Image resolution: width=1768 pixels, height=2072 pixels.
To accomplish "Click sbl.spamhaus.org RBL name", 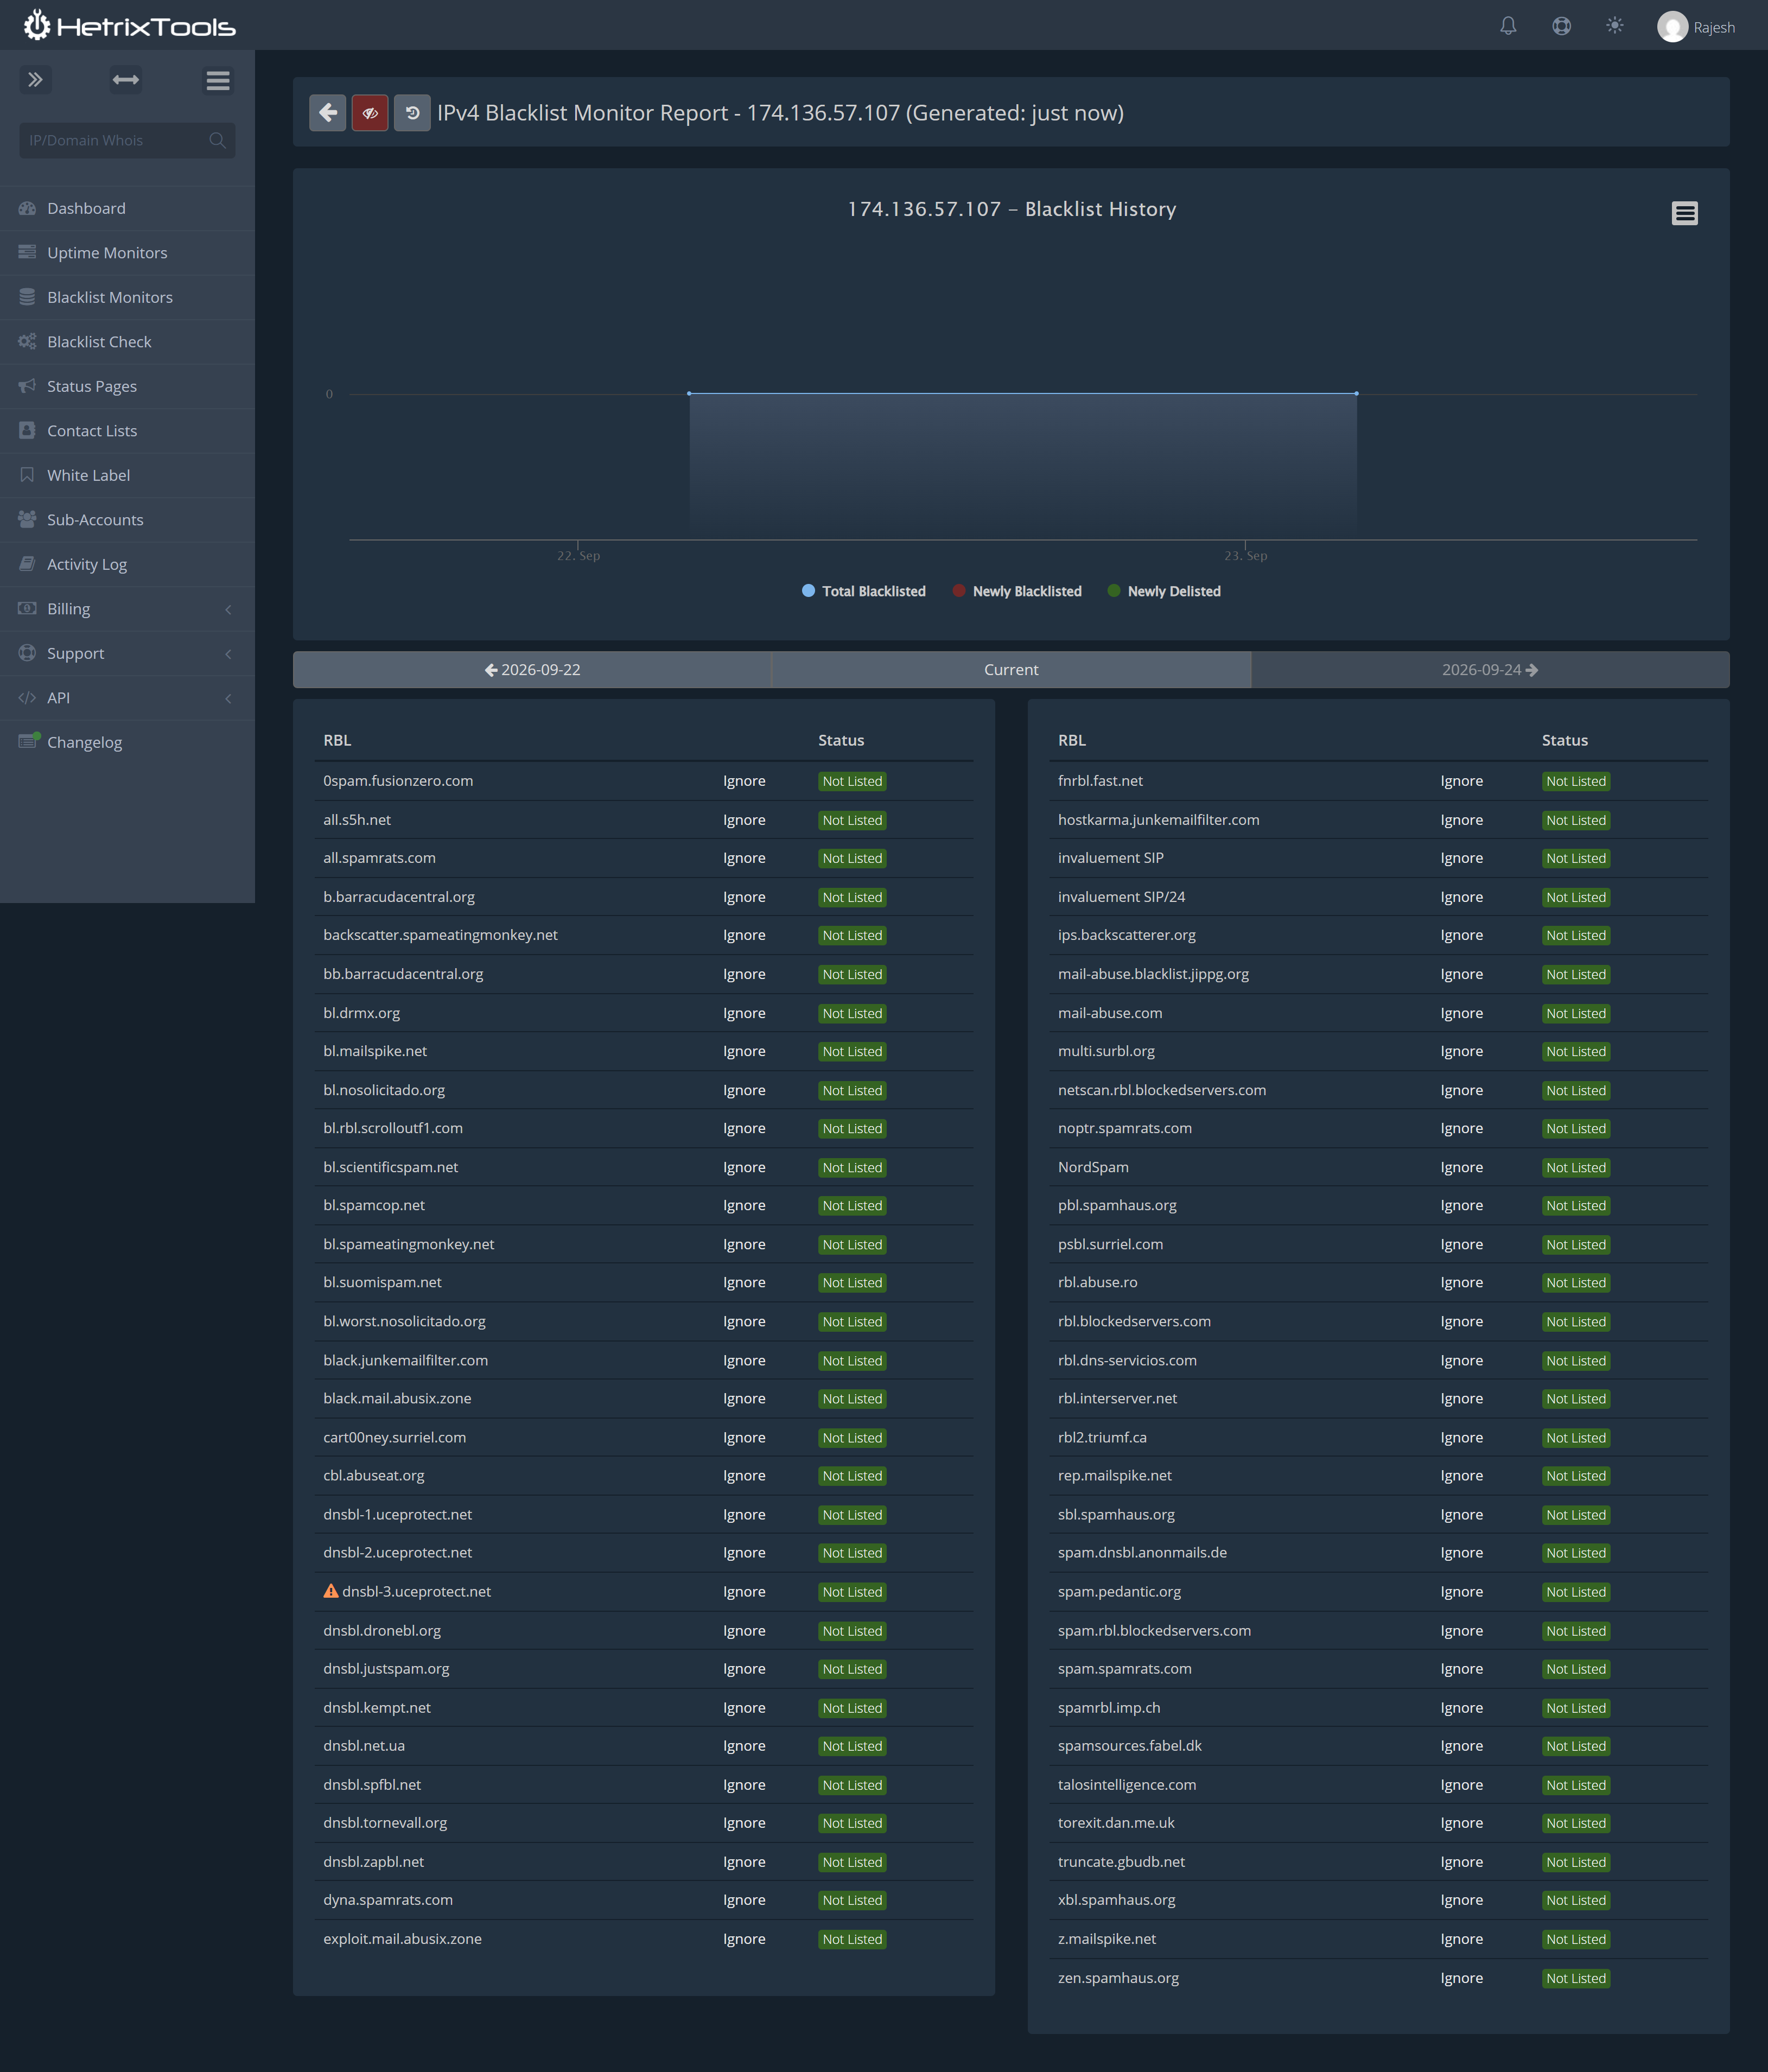I will [1116, 1514].
